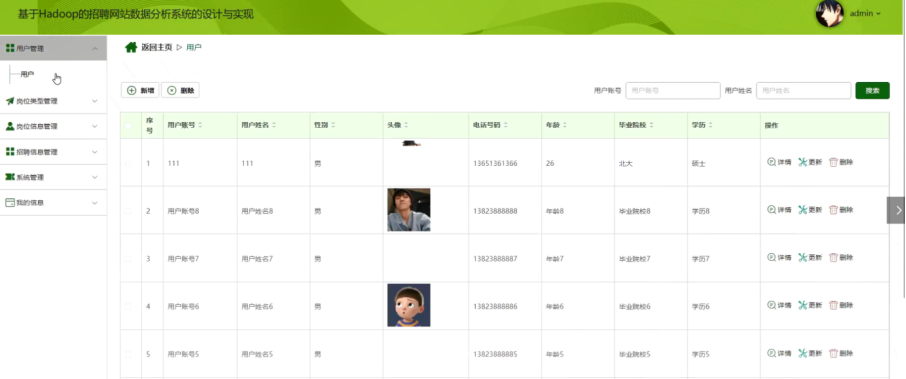
Task: Check the row checkbox for 用户账号8
Action: pos(128,211)
